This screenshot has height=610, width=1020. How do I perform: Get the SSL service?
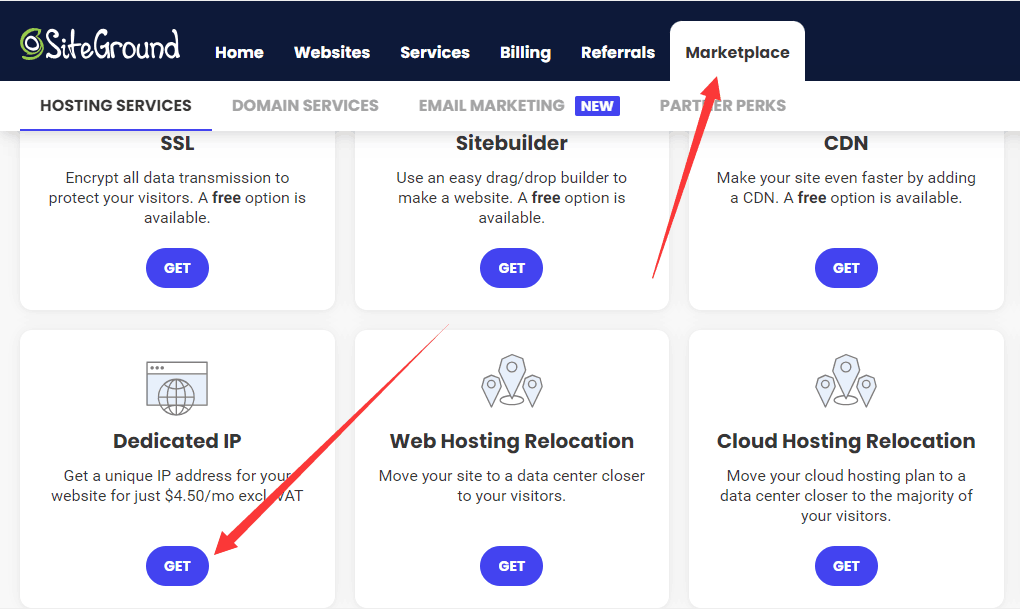(177, 268)
